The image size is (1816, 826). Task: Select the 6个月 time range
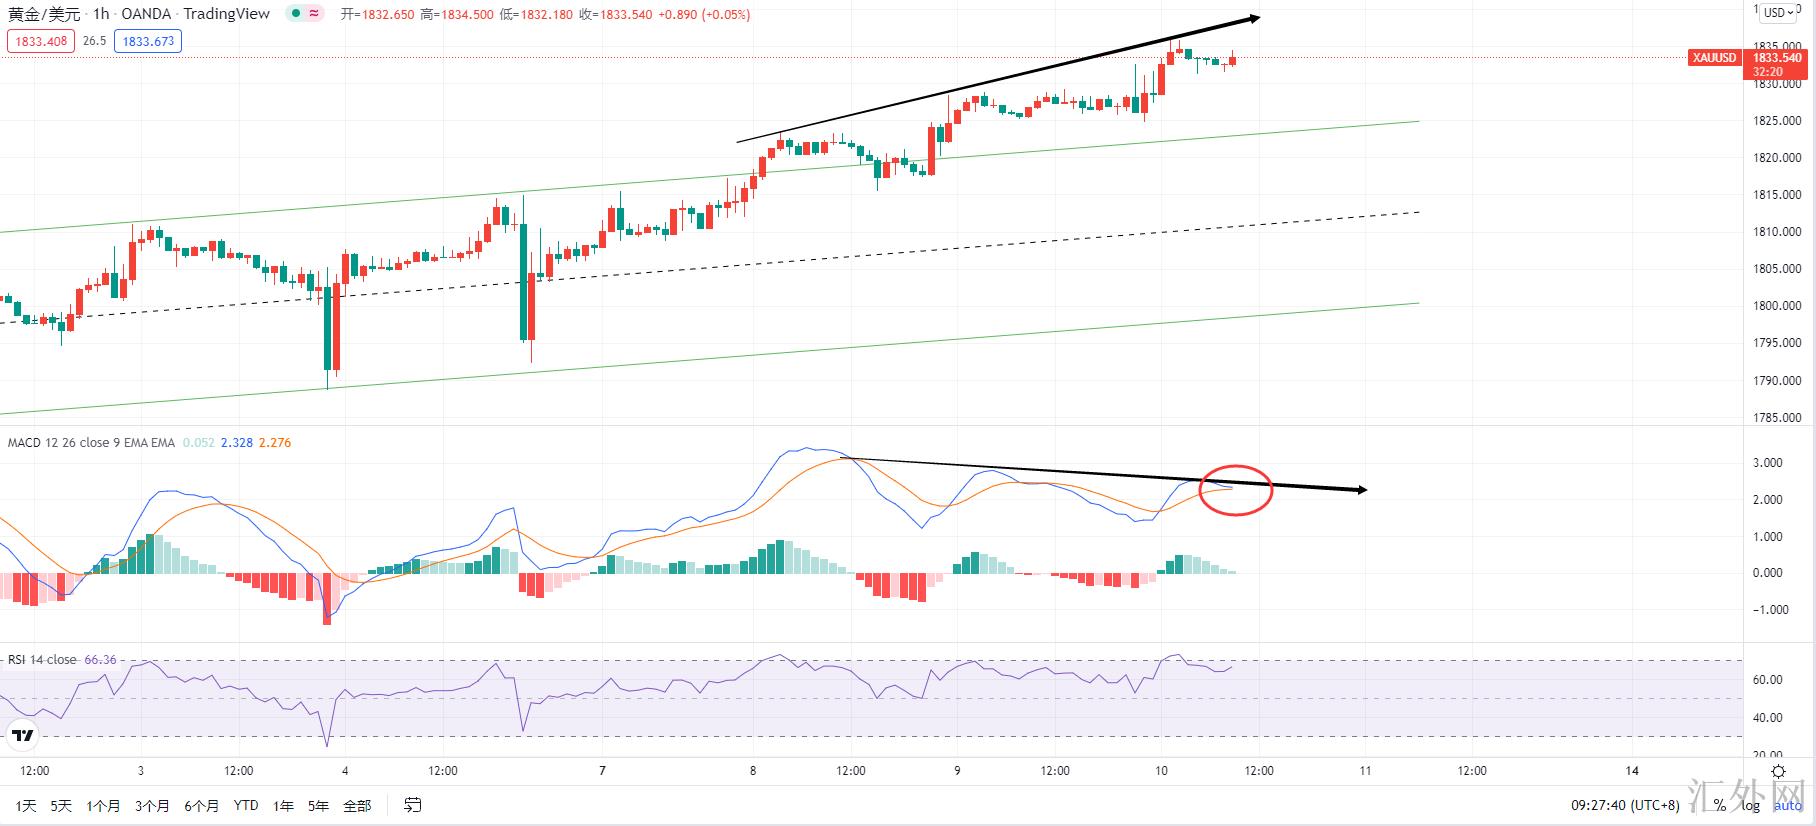(x=201, y=805)
